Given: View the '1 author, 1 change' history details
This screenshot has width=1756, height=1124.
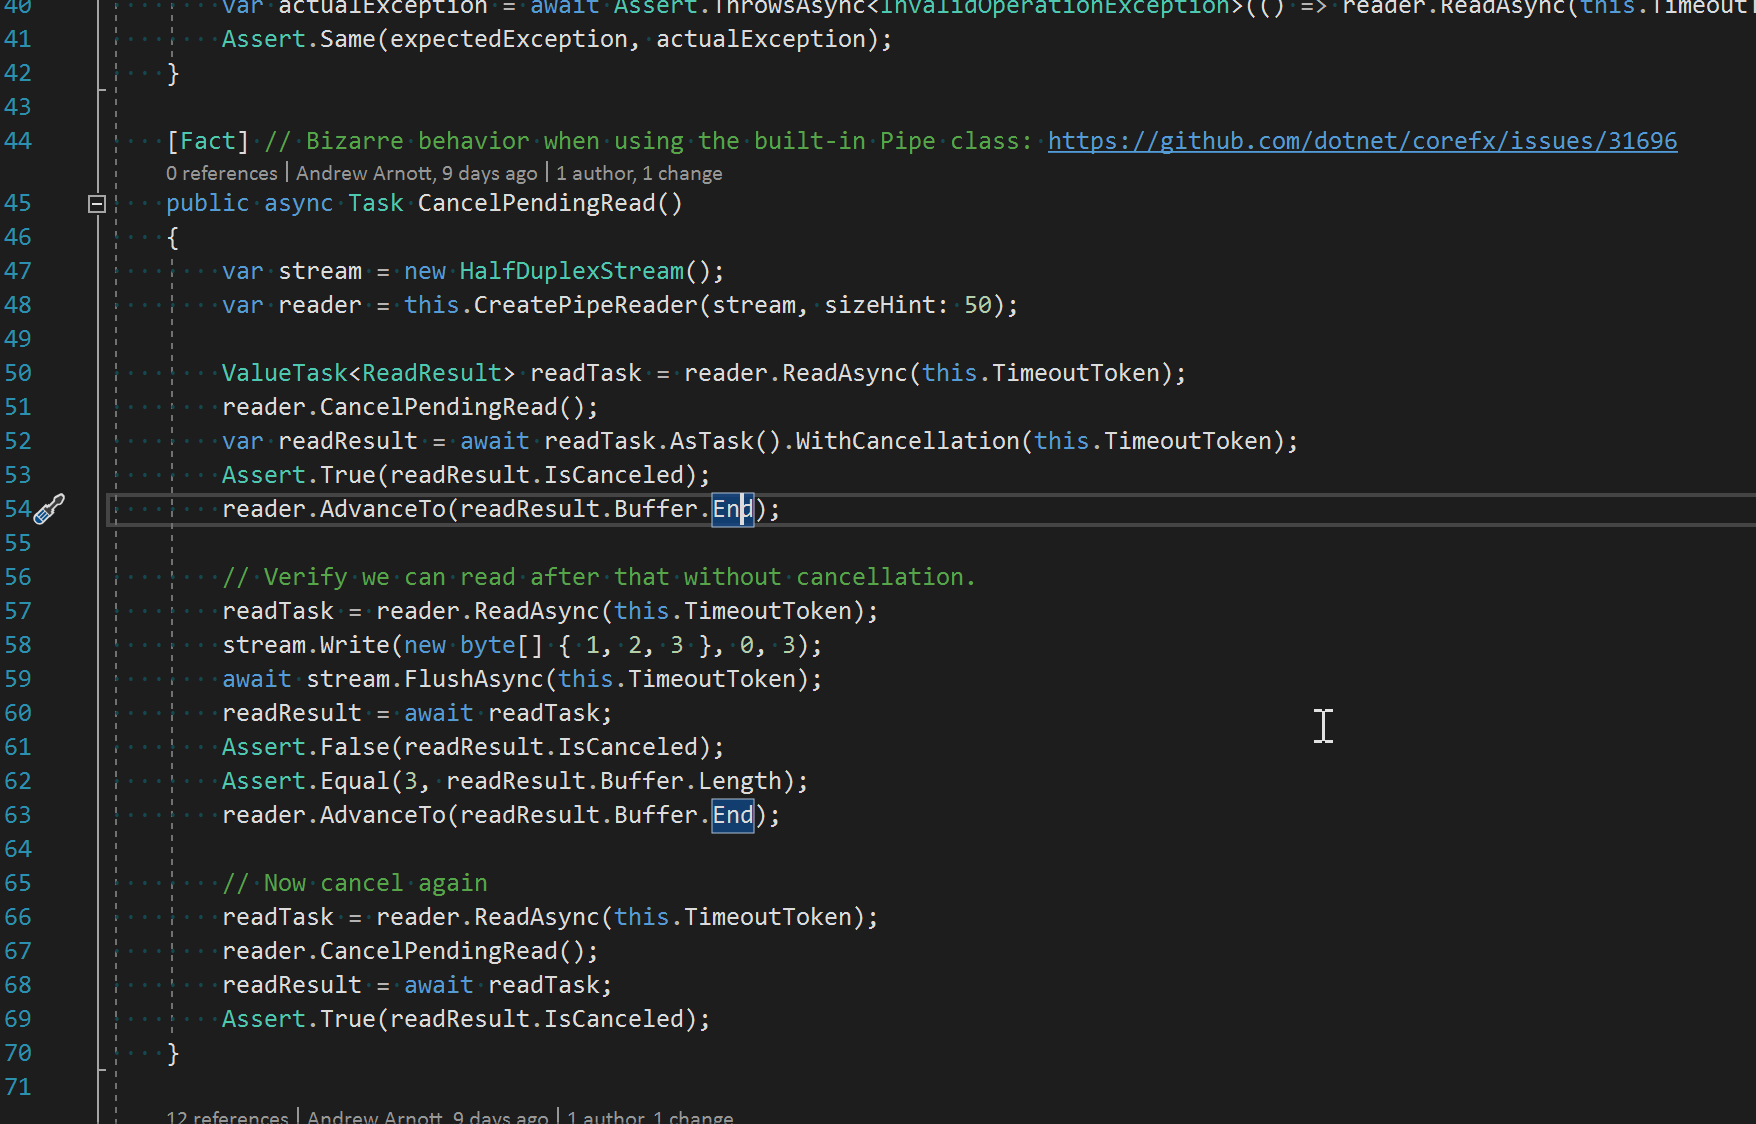Looking at the screenshot, I should (x=638, y=172).
